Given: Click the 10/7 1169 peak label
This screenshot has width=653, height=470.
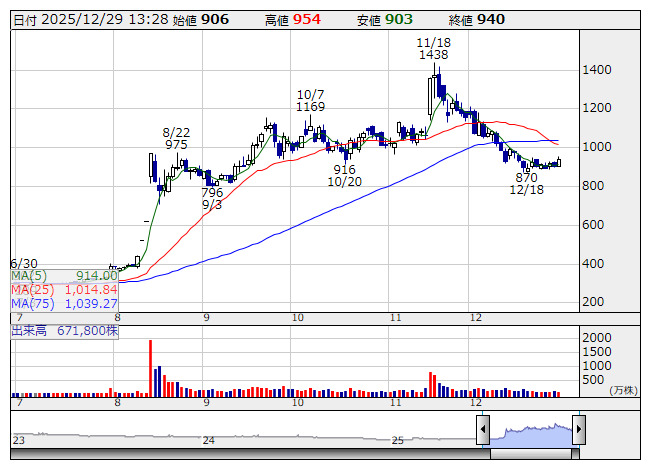Looking at the screenshot, I should point(310,101).
